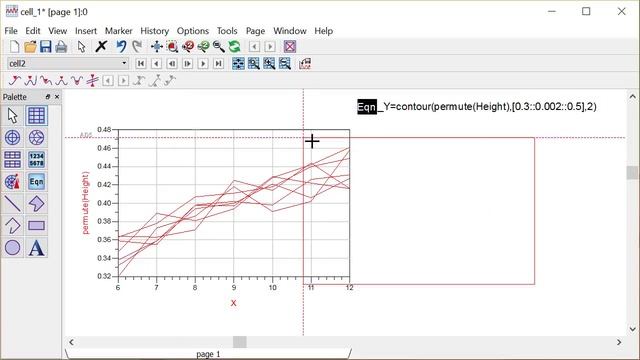Screen dimensions: 640x360
Task: Click the data file tool icon
Action: tap(305, 63)
